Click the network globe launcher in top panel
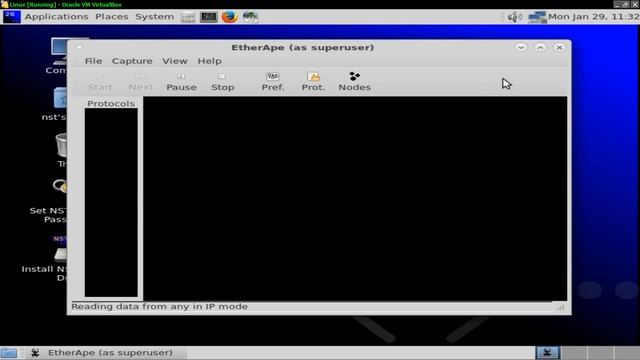This screenshot has height=360, width=640. pos(250,17)
